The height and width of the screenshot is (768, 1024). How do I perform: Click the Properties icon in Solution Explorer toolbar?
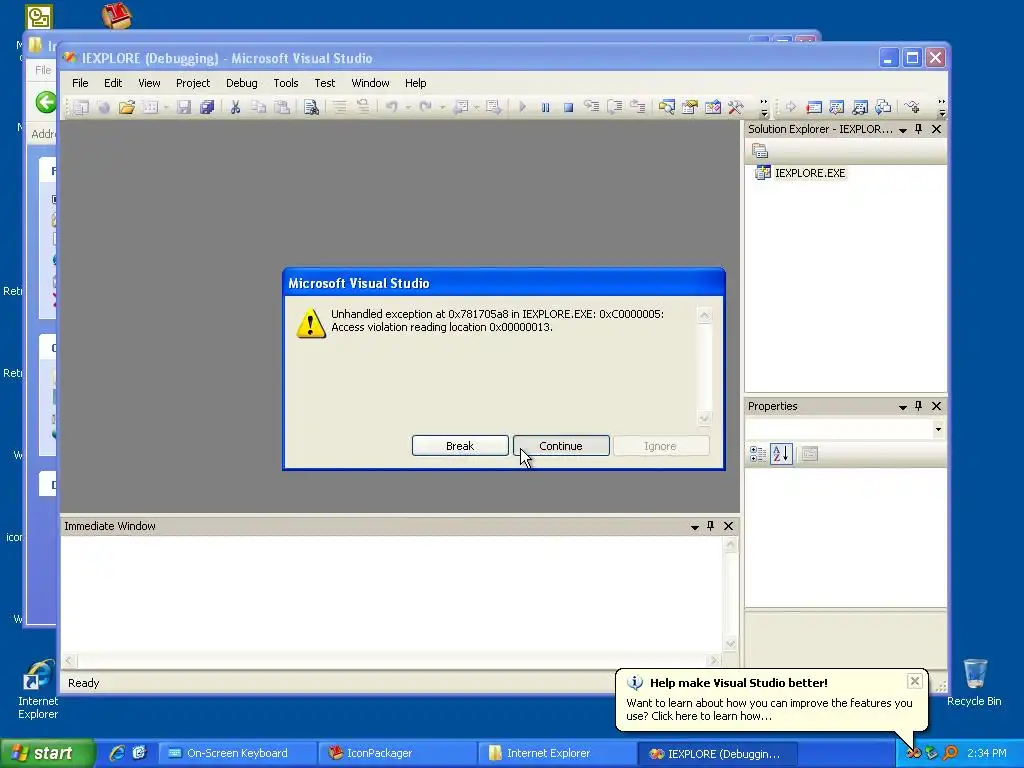tap(760, 152)
